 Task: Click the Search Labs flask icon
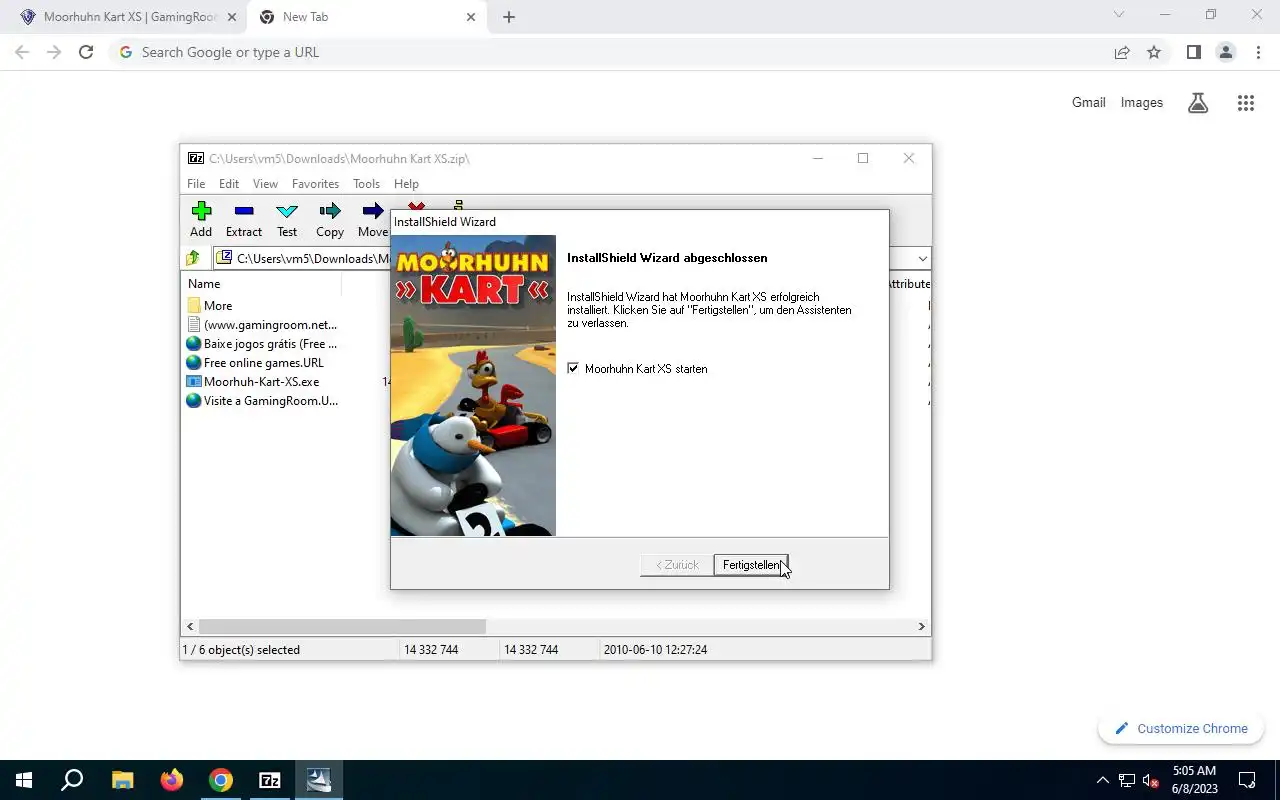1198,102
